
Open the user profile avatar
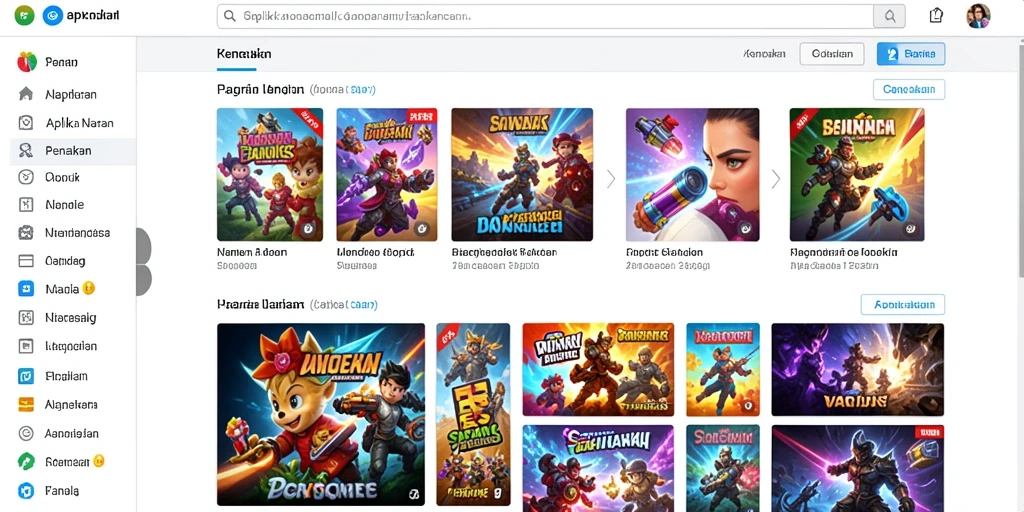coord(978,16)
